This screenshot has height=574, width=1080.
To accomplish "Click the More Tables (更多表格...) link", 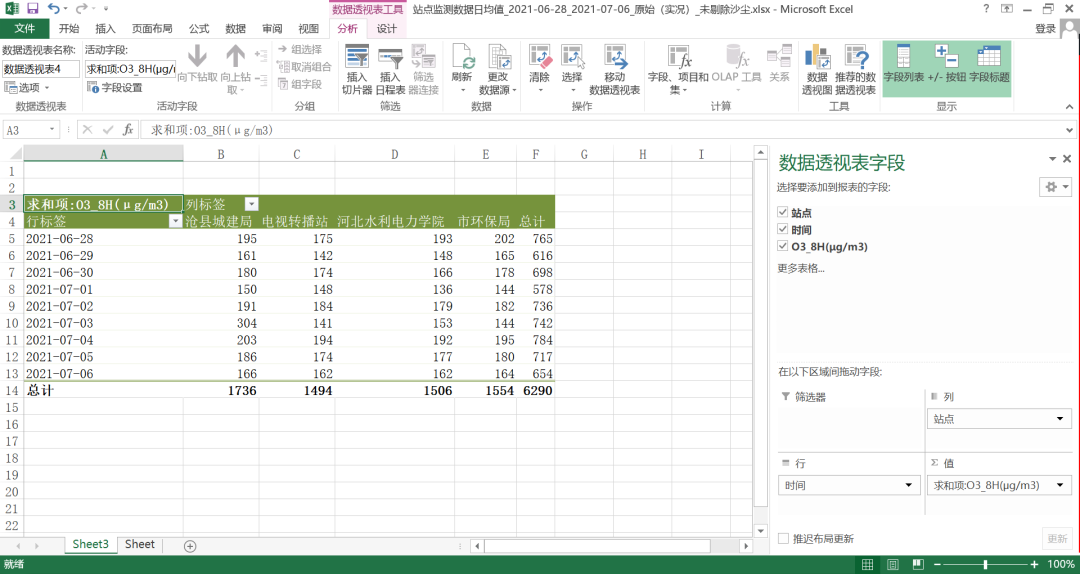I will pyautogui.click(x=801, y=268).
